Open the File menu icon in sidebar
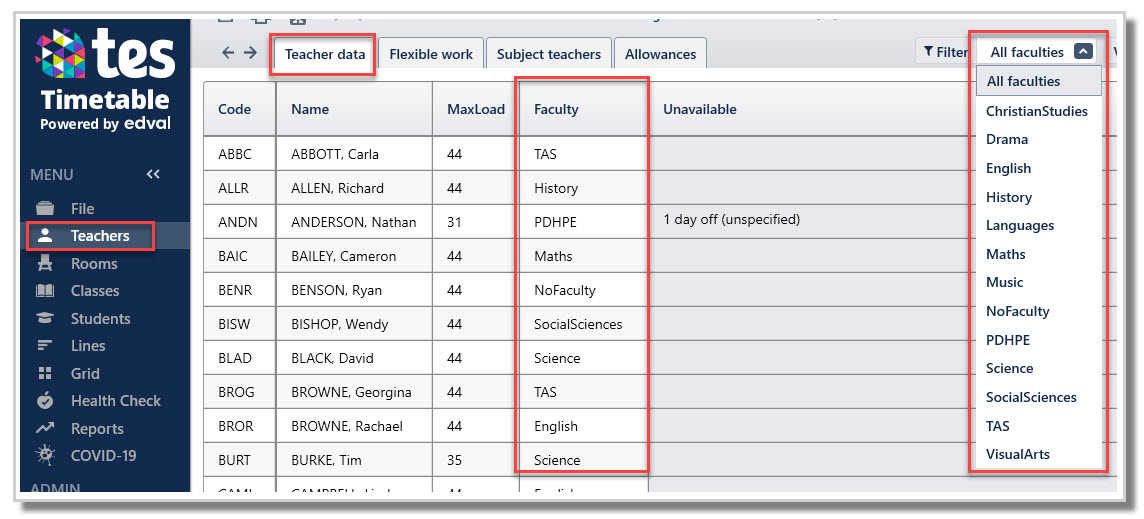 [45, 209]
